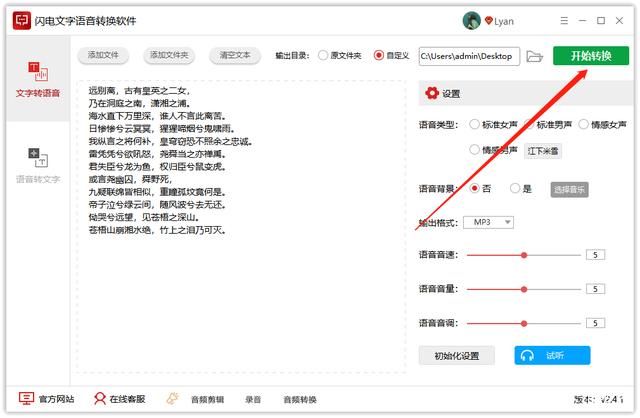Click the 添加文件夹 button

pos(169,55)
